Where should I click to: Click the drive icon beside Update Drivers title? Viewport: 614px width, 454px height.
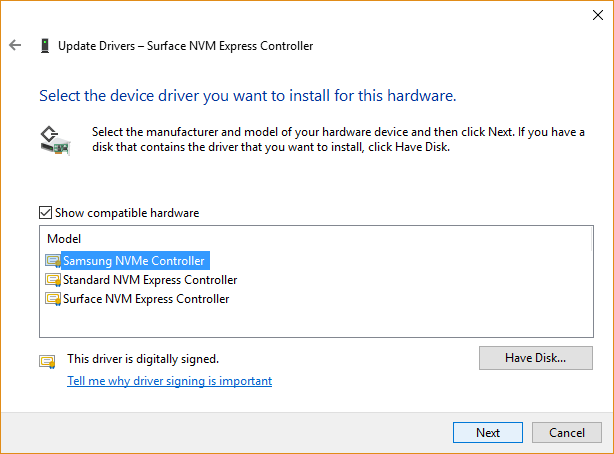pyautogui.click(x=44, y=46)
